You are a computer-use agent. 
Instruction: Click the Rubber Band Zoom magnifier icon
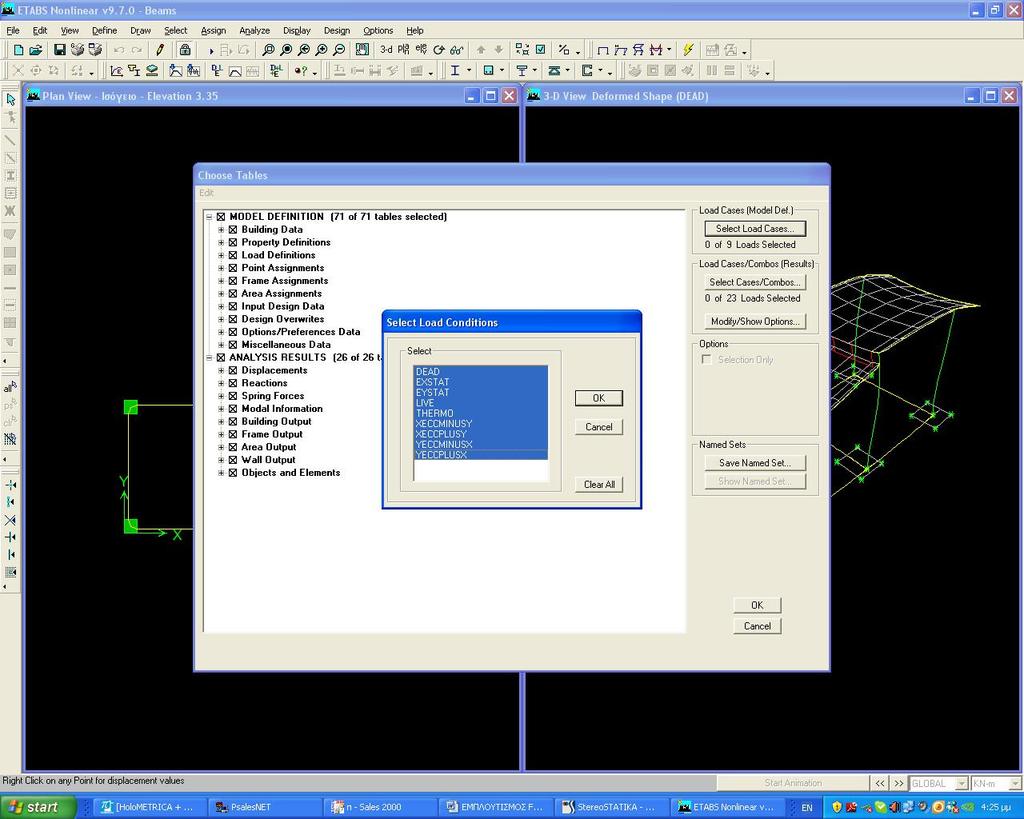(268, 50)
